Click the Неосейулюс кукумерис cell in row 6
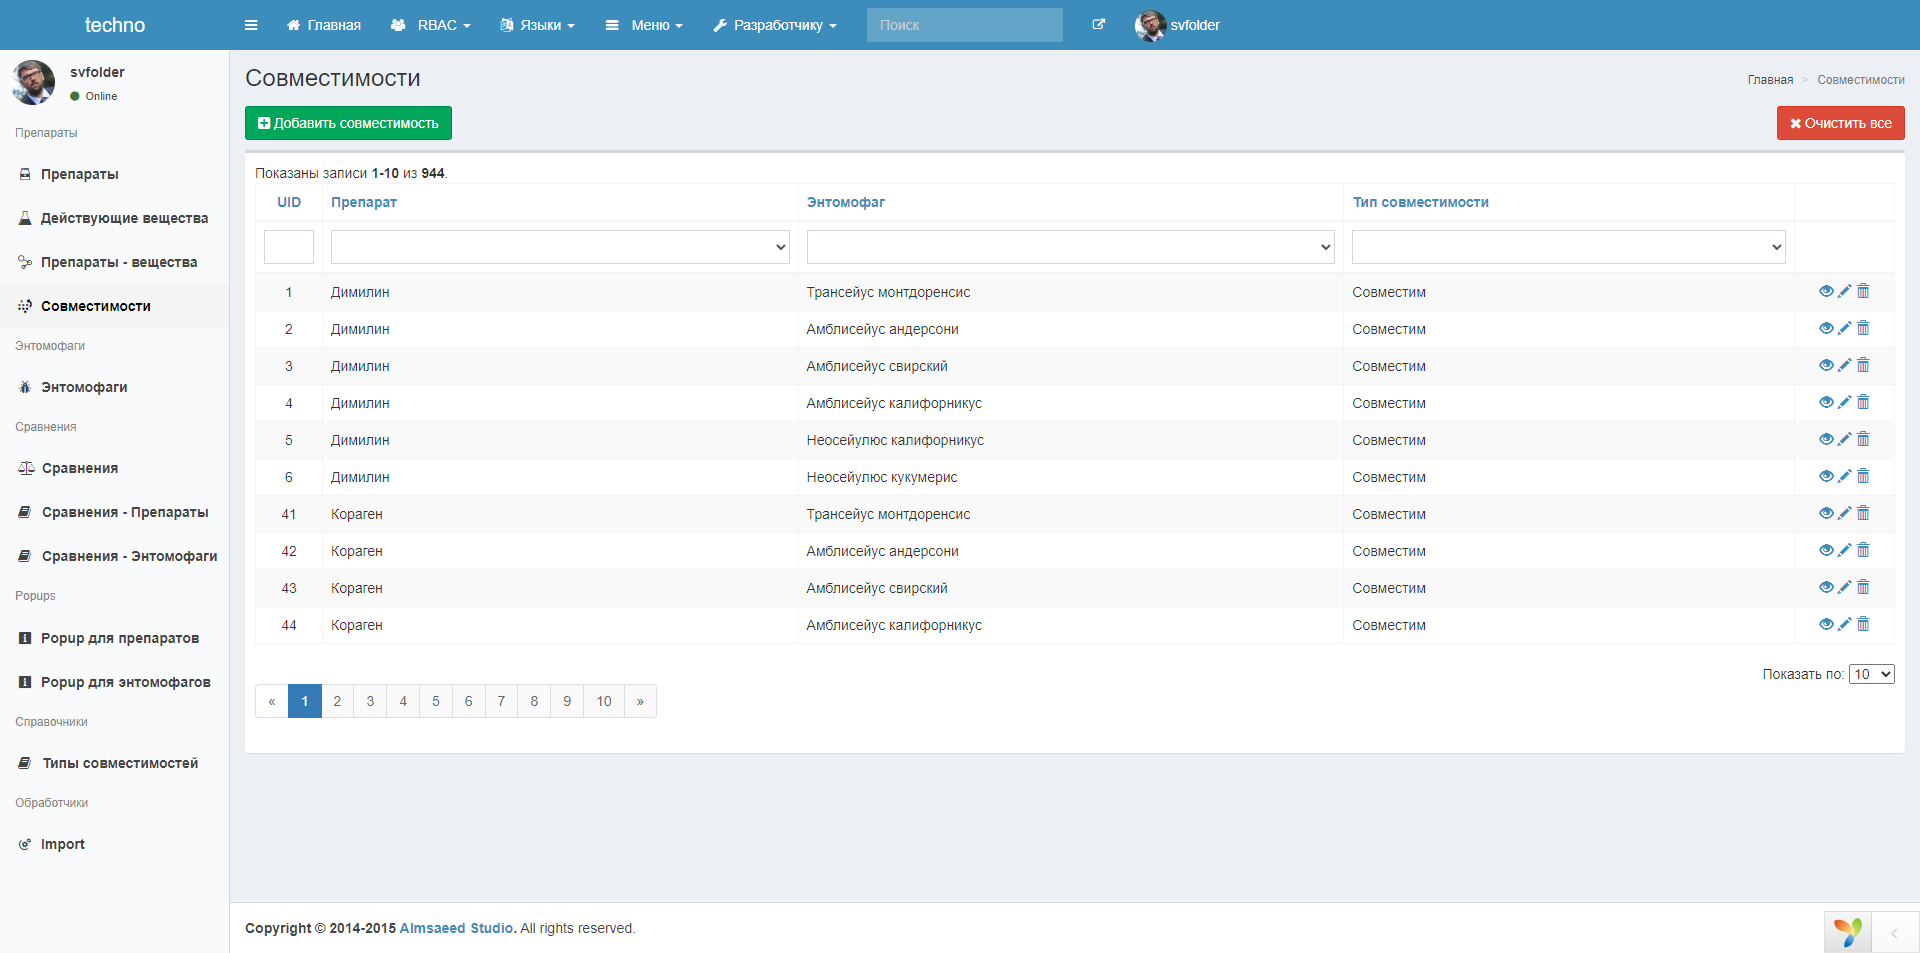This screenshot has width=1920, height=953. click(x=1070, y=477)
